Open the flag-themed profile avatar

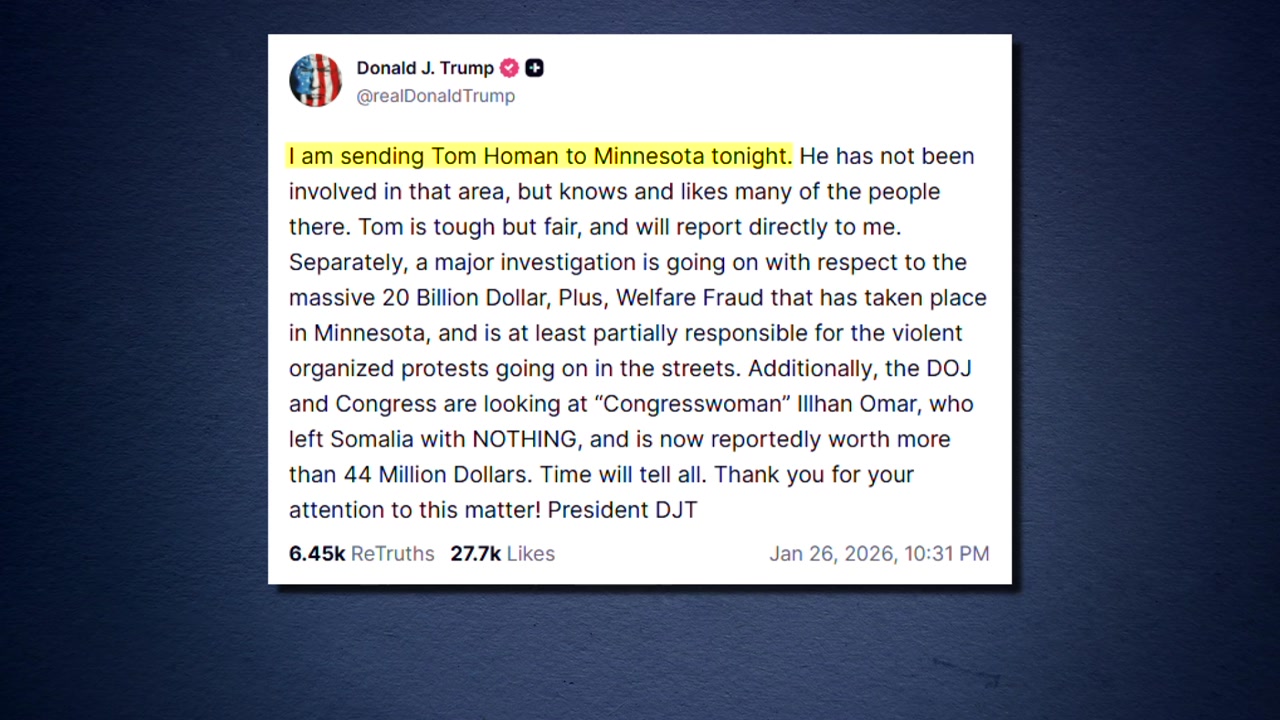tap(315, 80)
